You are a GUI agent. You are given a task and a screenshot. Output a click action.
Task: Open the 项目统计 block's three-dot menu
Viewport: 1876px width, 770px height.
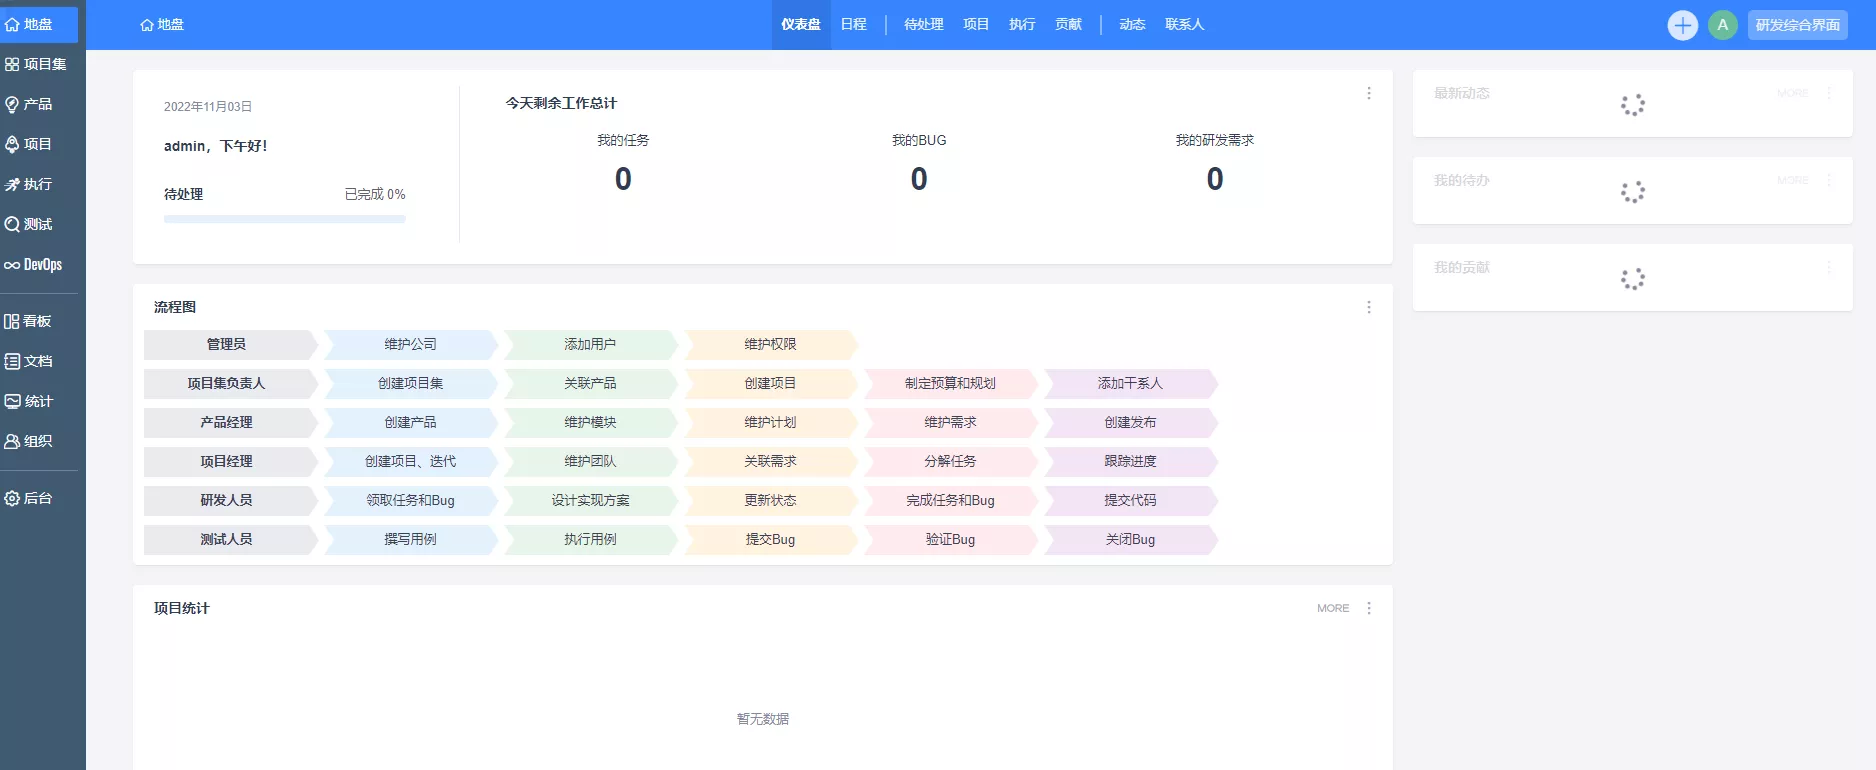(x=1369, y=608)
